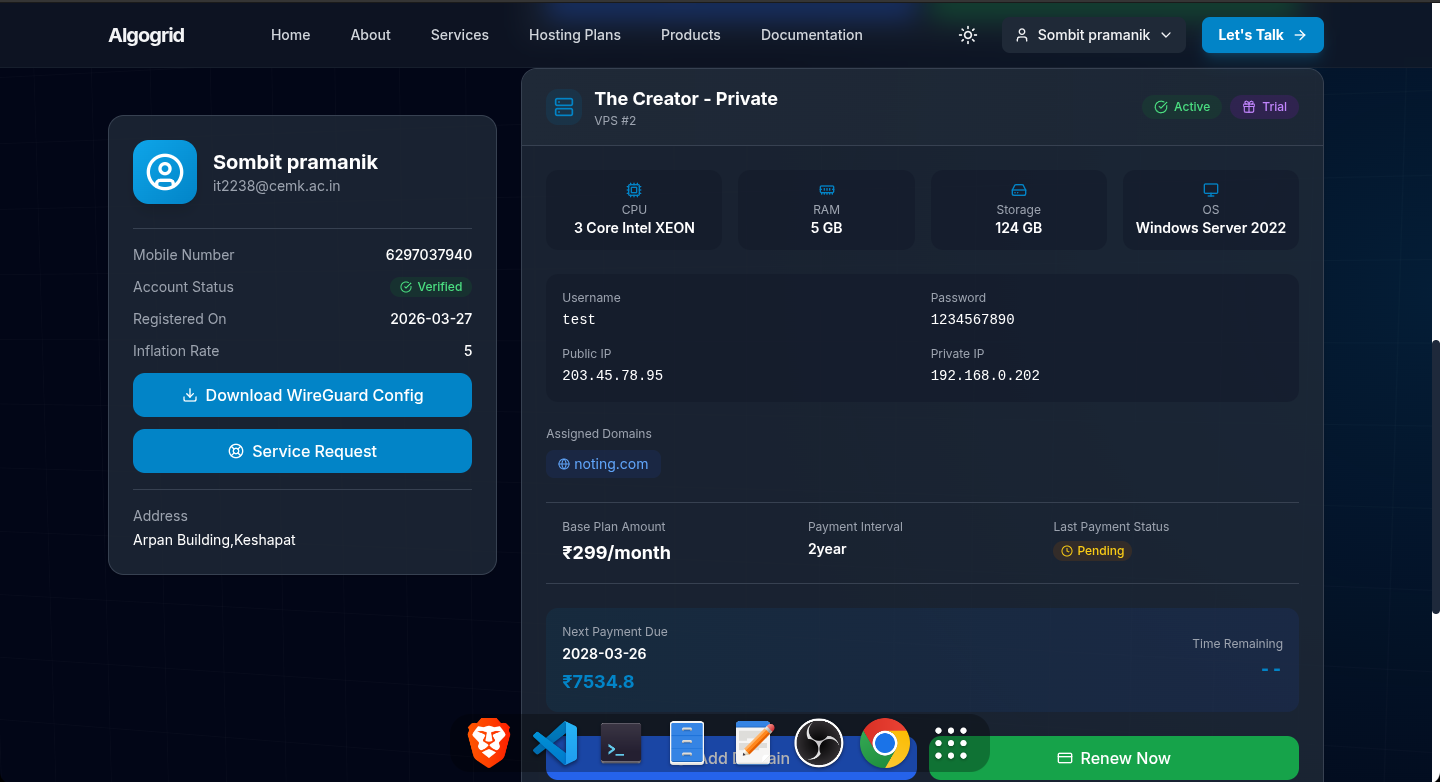Expand the Sombit pramanik account dropdown

[1093, 35]
